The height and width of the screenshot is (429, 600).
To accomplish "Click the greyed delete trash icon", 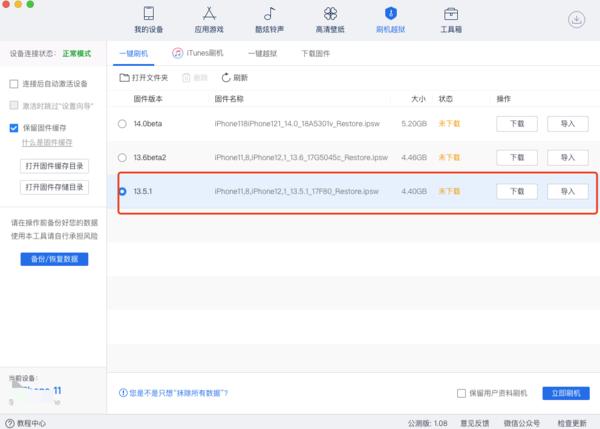I will coord(186,78).
